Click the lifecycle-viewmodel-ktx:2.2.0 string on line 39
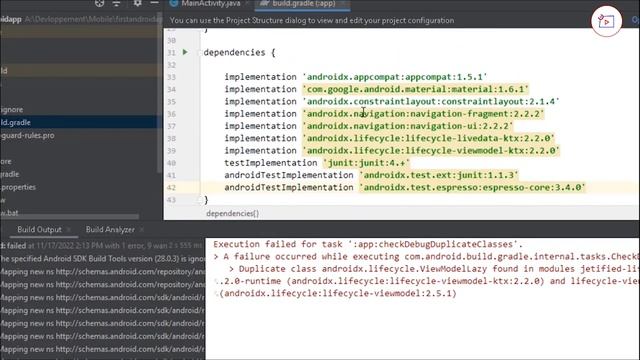 (x=431, y=150)
